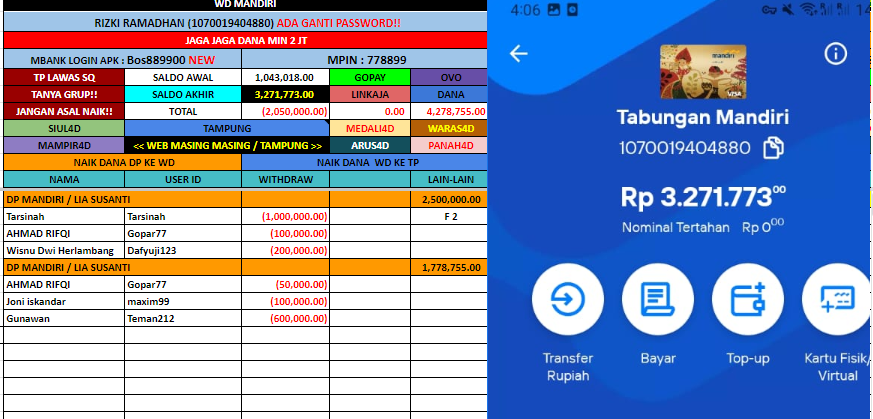Click the MPIN : 778899 cell
This screenshot has height=419, width=873.
[x=364, y=60]
